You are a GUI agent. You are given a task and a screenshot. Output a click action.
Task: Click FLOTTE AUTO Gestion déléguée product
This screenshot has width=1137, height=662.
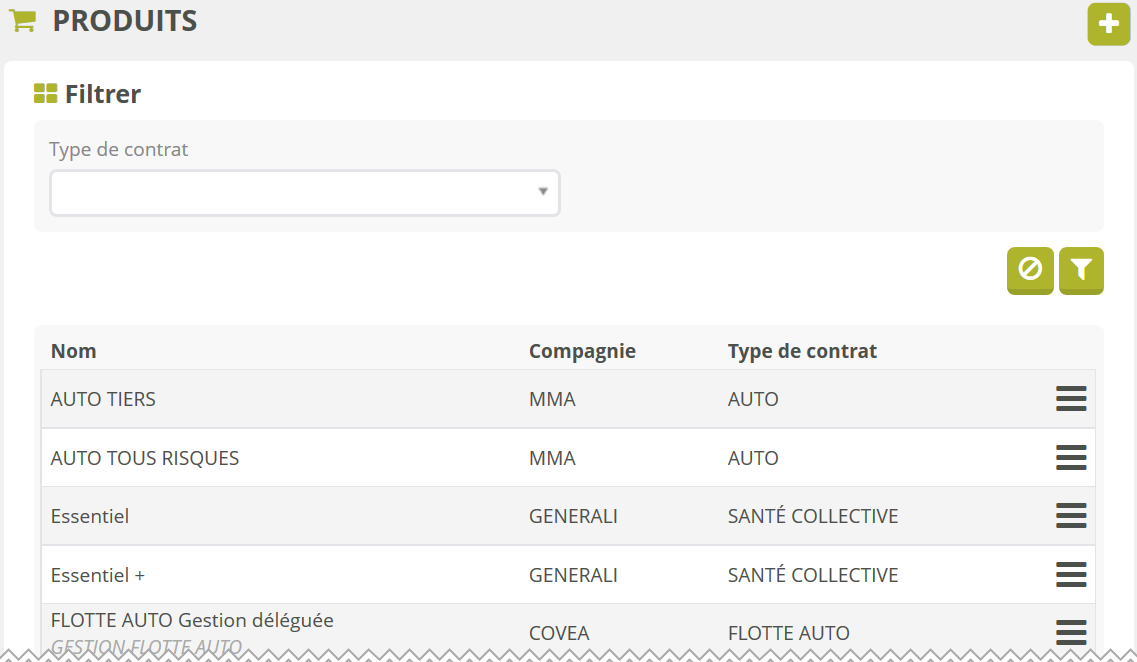[x=192, y=621]
